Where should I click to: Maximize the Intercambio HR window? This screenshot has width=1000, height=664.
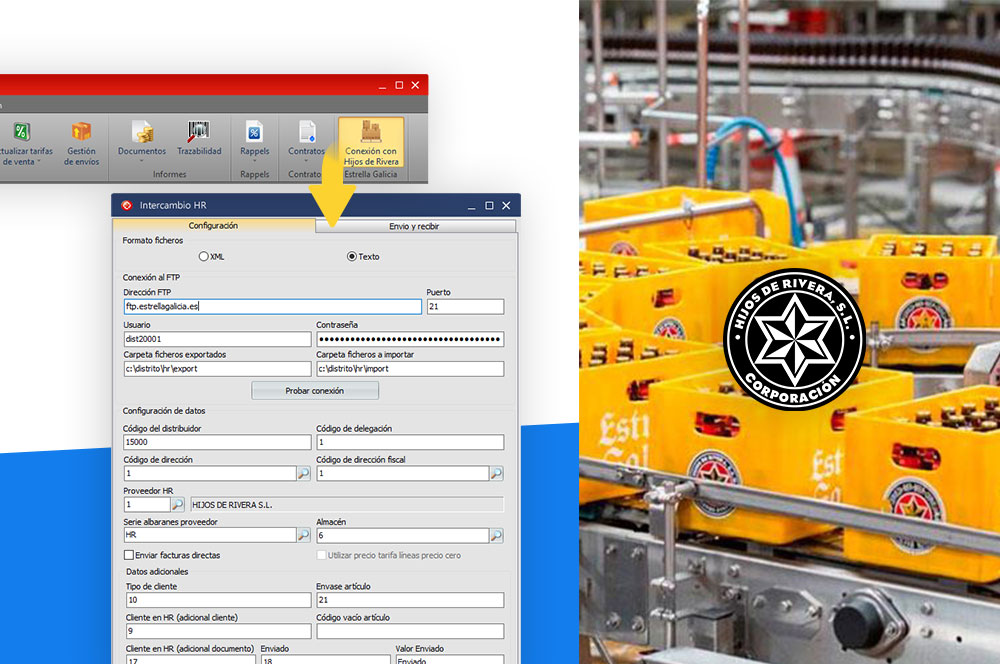point(489,205)
